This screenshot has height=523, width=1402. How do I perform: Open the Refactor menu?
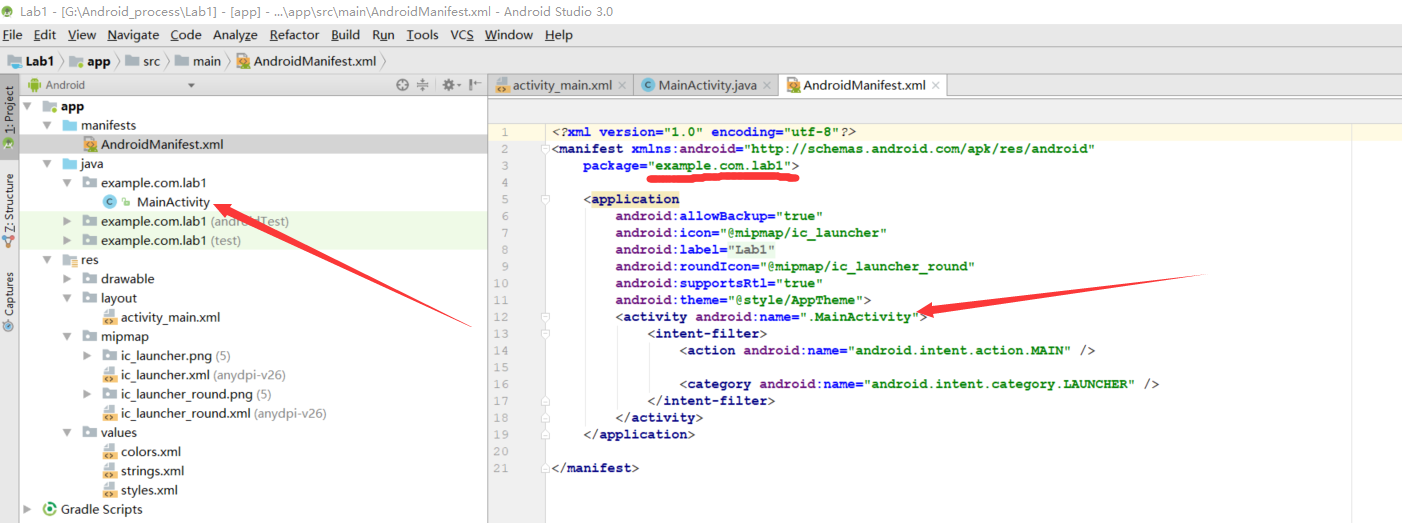[x=295, y=35]
